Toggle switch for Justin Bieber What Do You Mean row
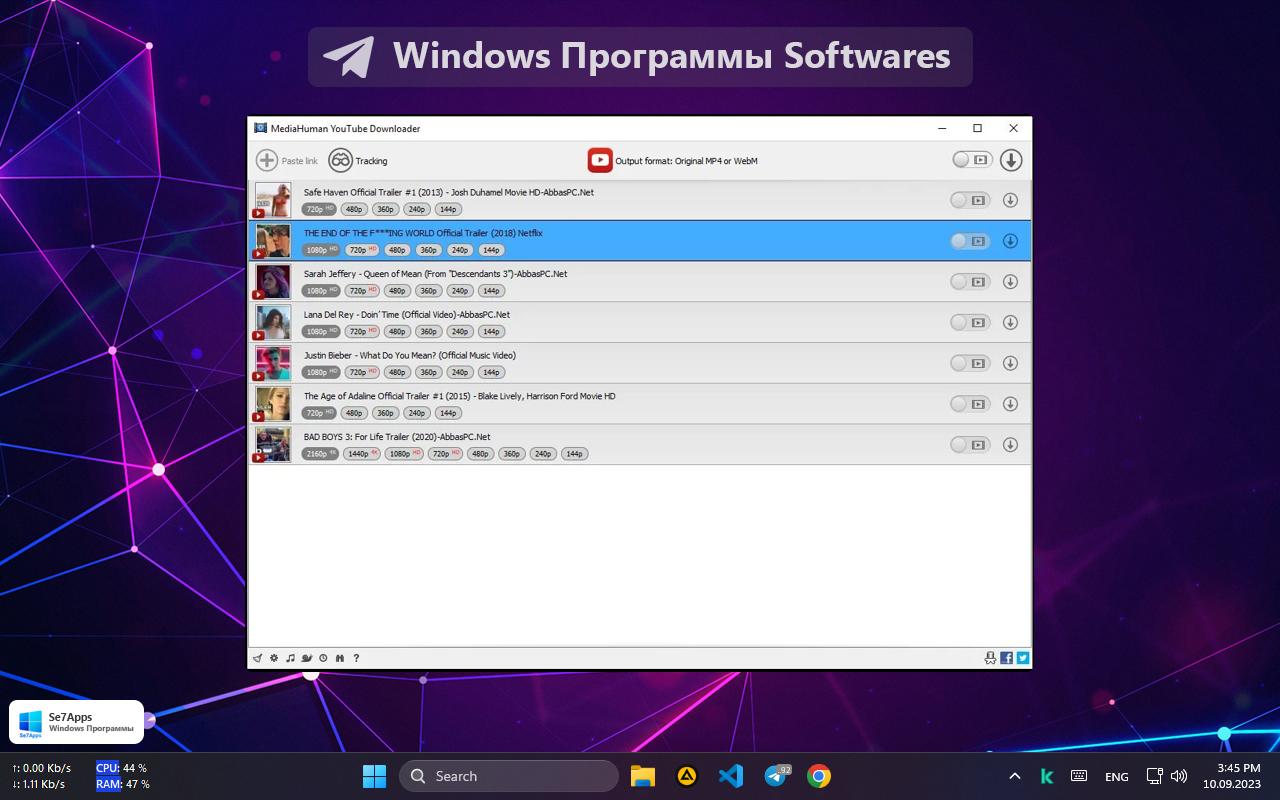Viewport: 1280px width, 800px height. click(970, 363)
